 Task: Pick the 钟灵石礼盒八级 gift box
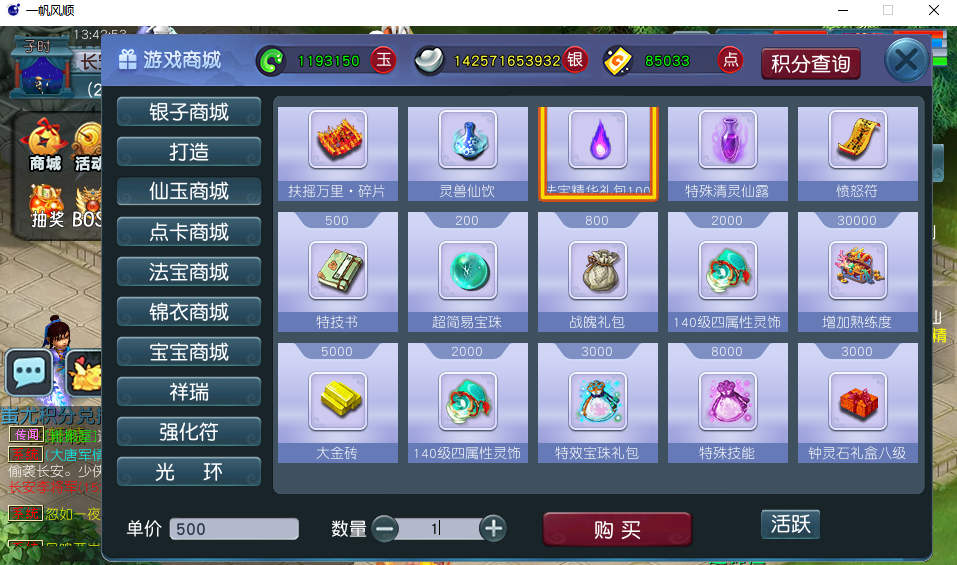pyautogui.click(x=858, y=403)
